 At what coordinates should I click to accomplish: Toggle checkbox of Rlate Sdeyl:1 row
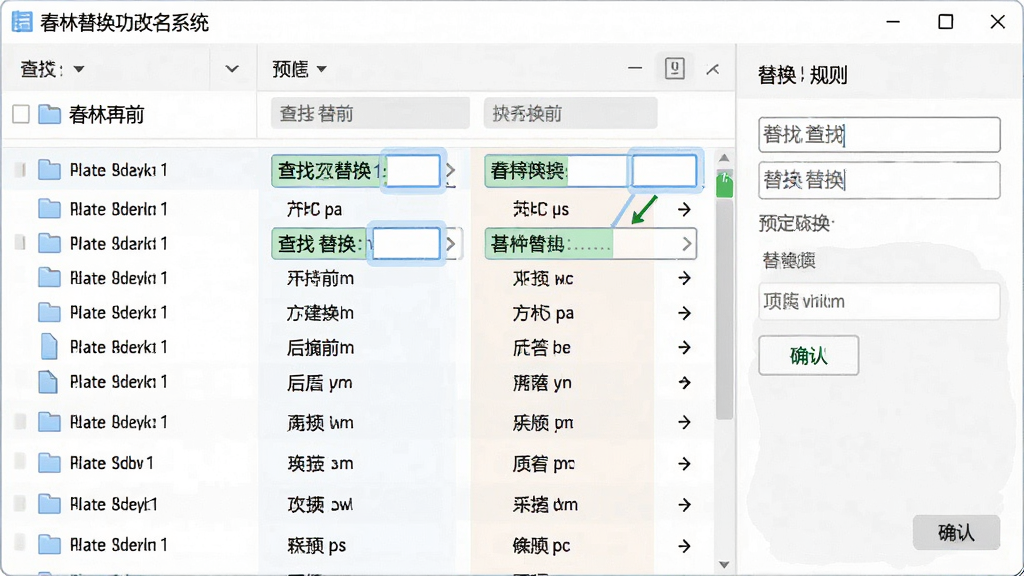click(x=20, y=504)
